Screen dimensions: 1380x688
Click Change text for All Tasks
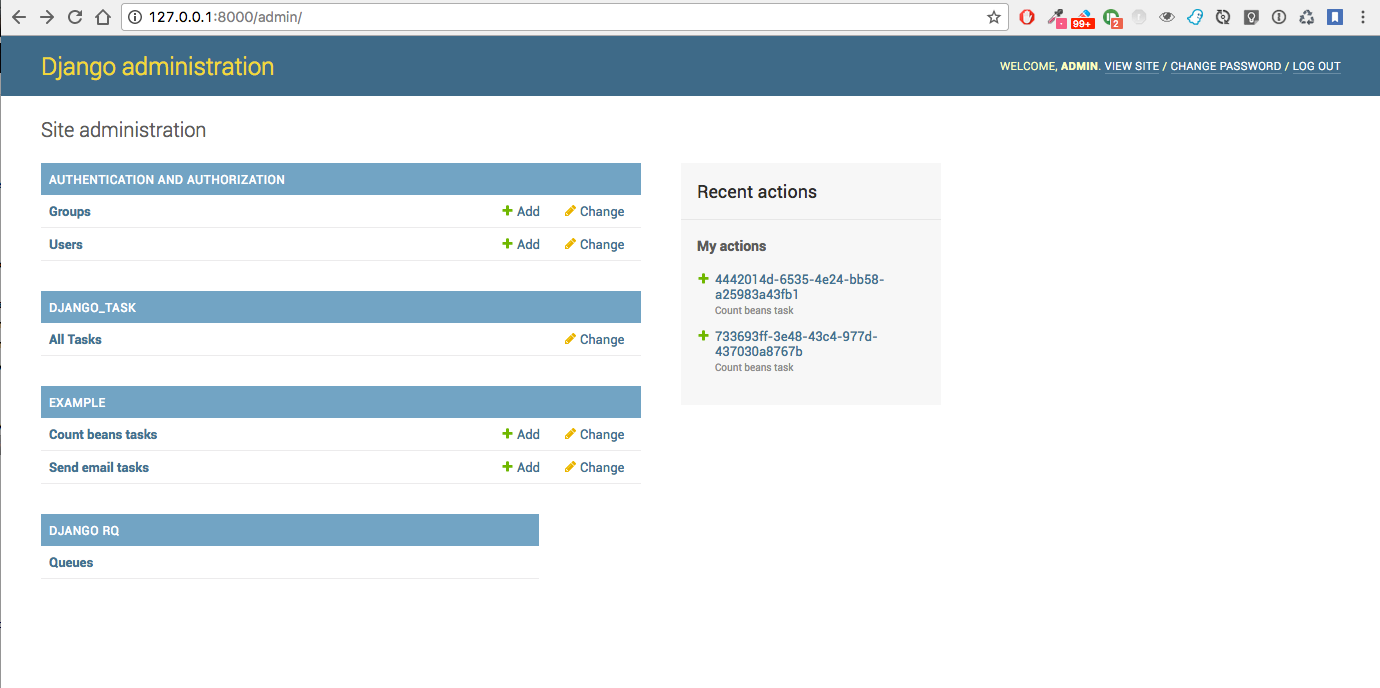tap(602, 339)
